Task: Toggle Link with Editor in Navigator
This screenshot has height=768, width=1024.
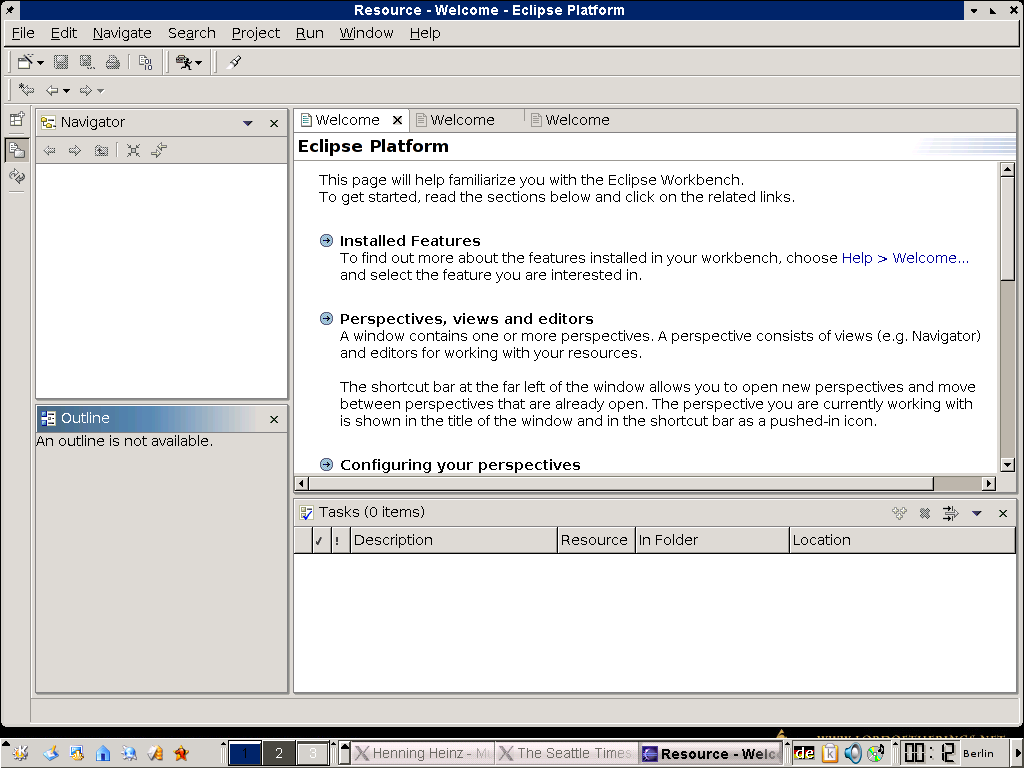Action: coord(159,151)
